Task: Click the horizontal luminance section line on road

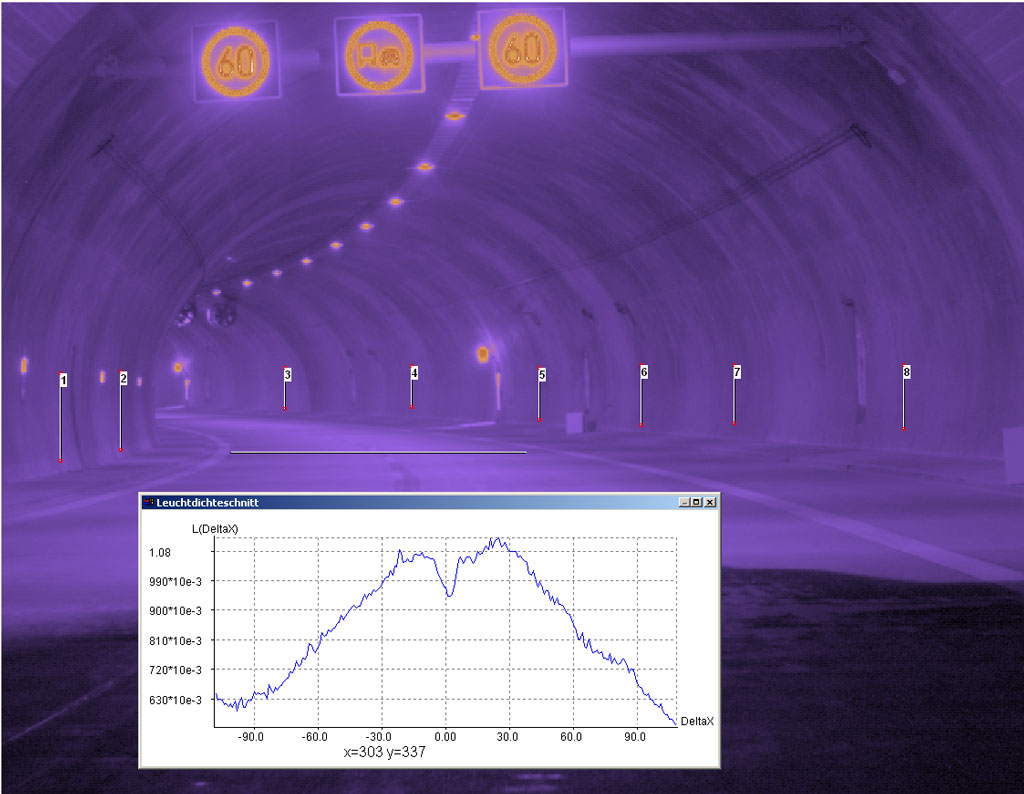Action: [x=378, y=452]
